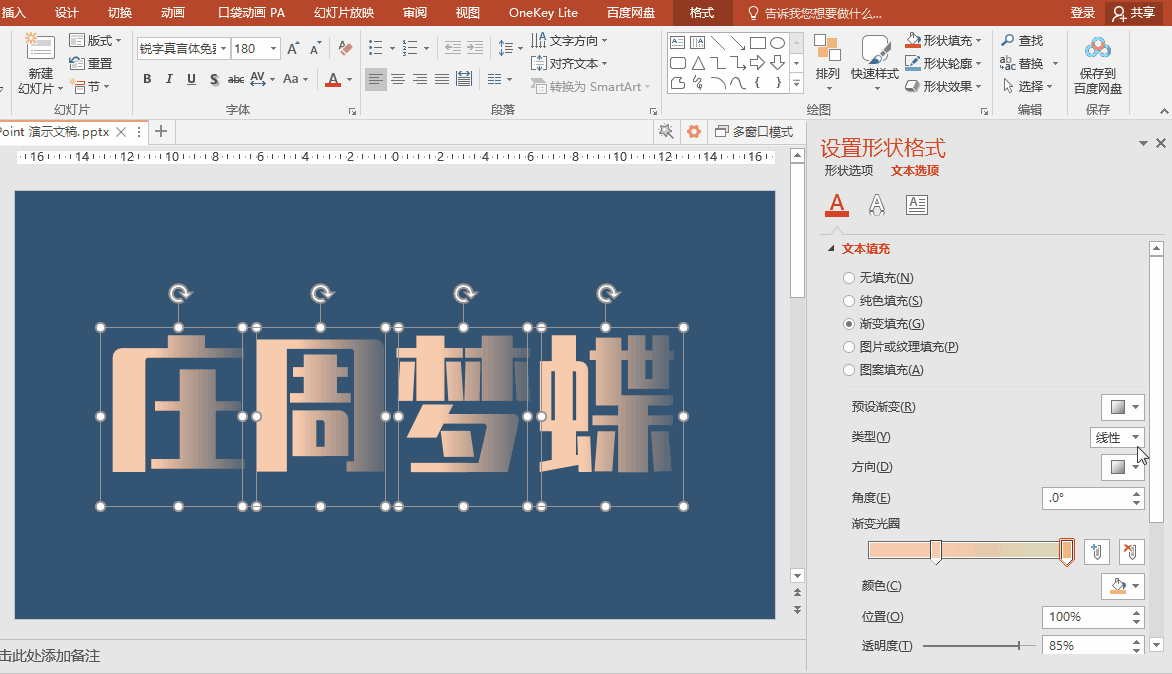1172x674 pixels.
Task: Click the Add gradient stop icon
Action: [x=1097, y=551]
